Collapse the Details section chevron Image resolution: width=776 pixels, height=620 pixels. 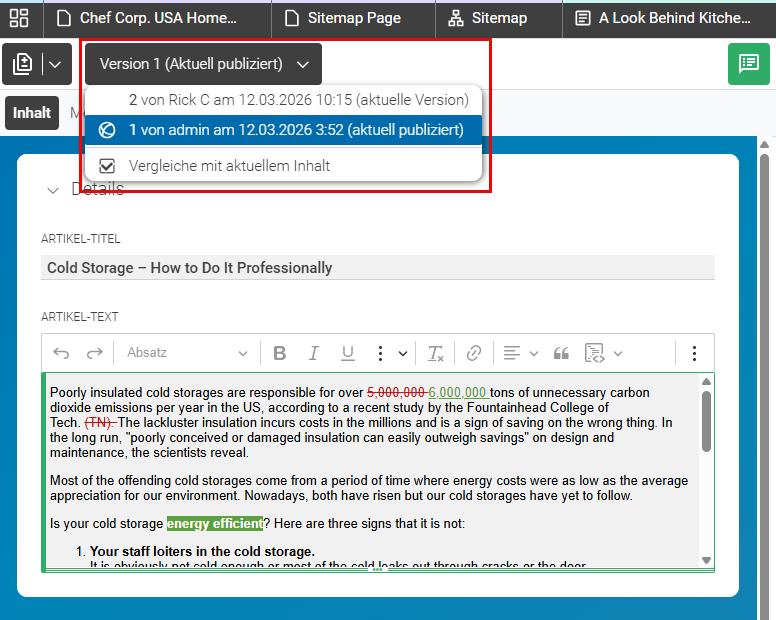point(53,190)
